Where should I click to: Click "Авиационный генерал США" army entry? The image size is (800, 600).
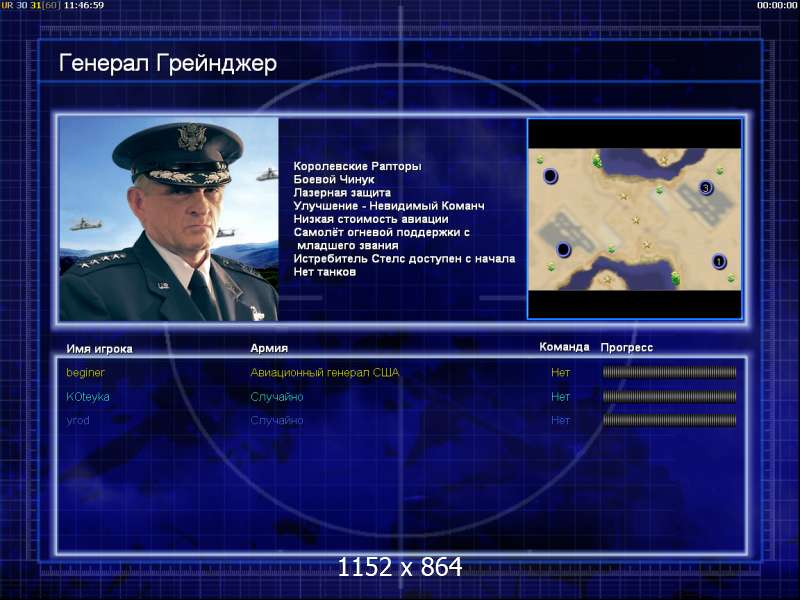point(324,372)
